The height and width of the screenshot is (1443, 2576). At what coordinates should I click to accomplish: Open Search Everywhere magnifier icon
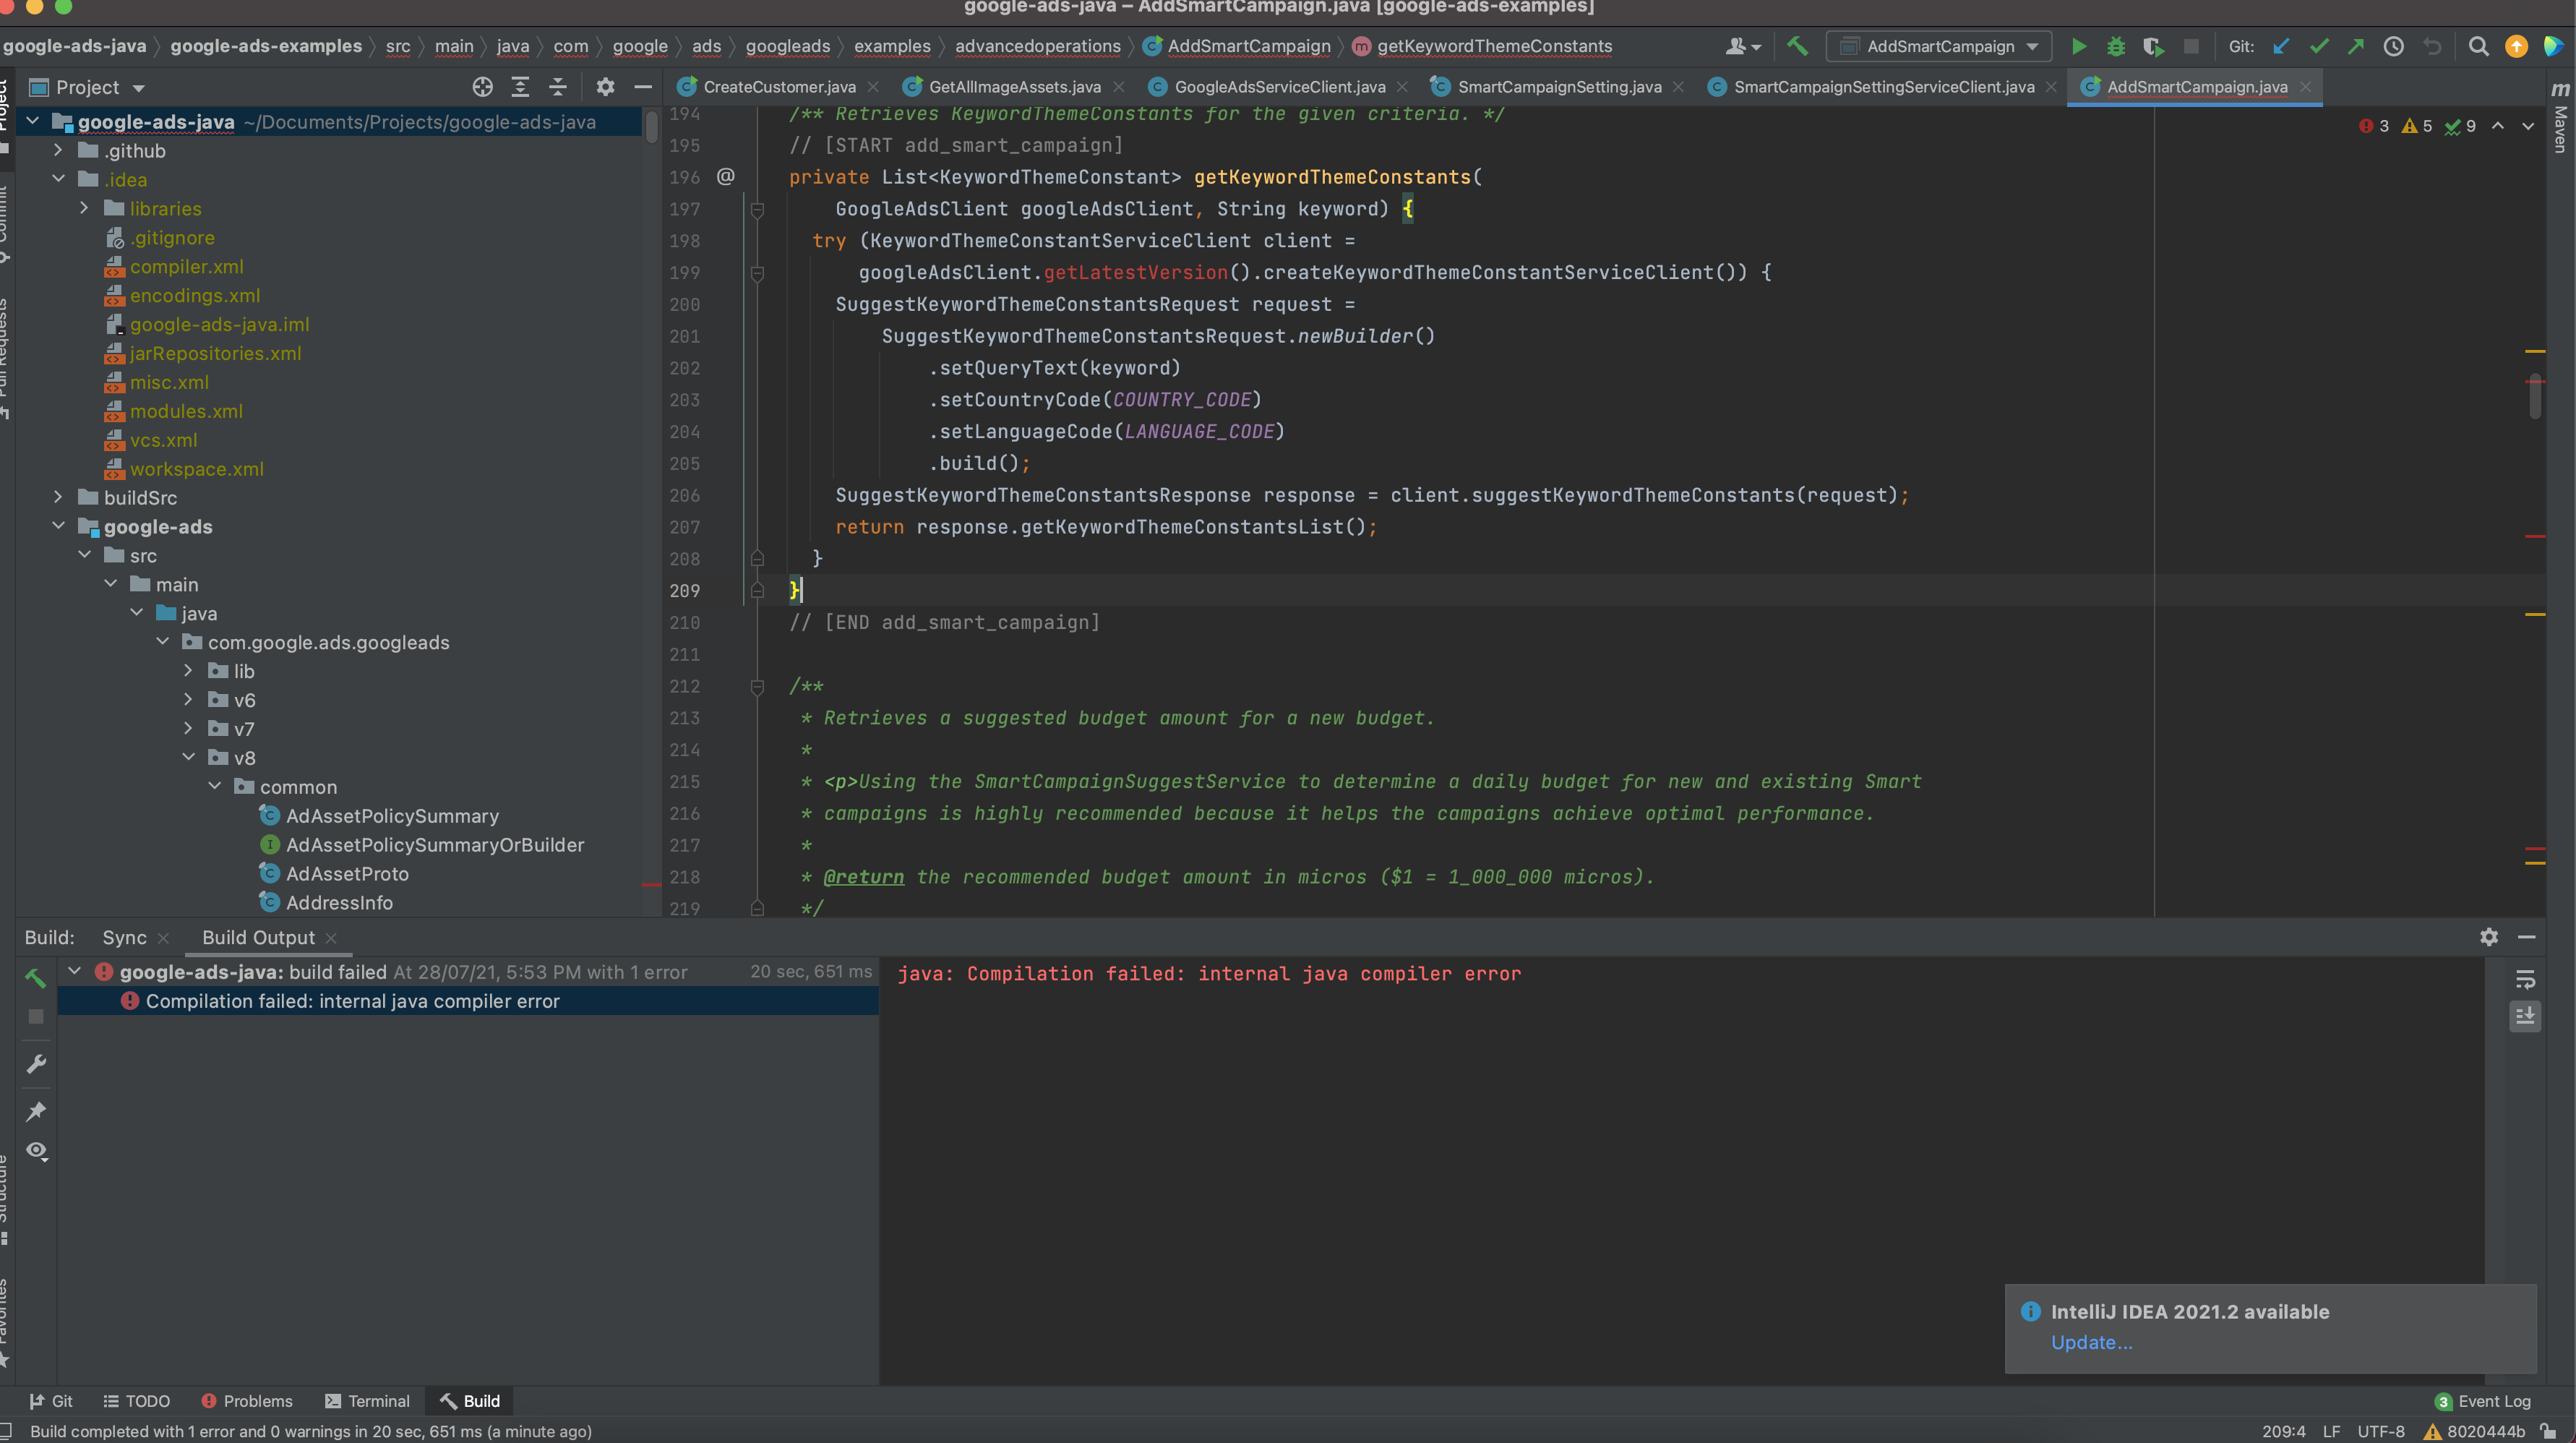[x=2478, y=46]
